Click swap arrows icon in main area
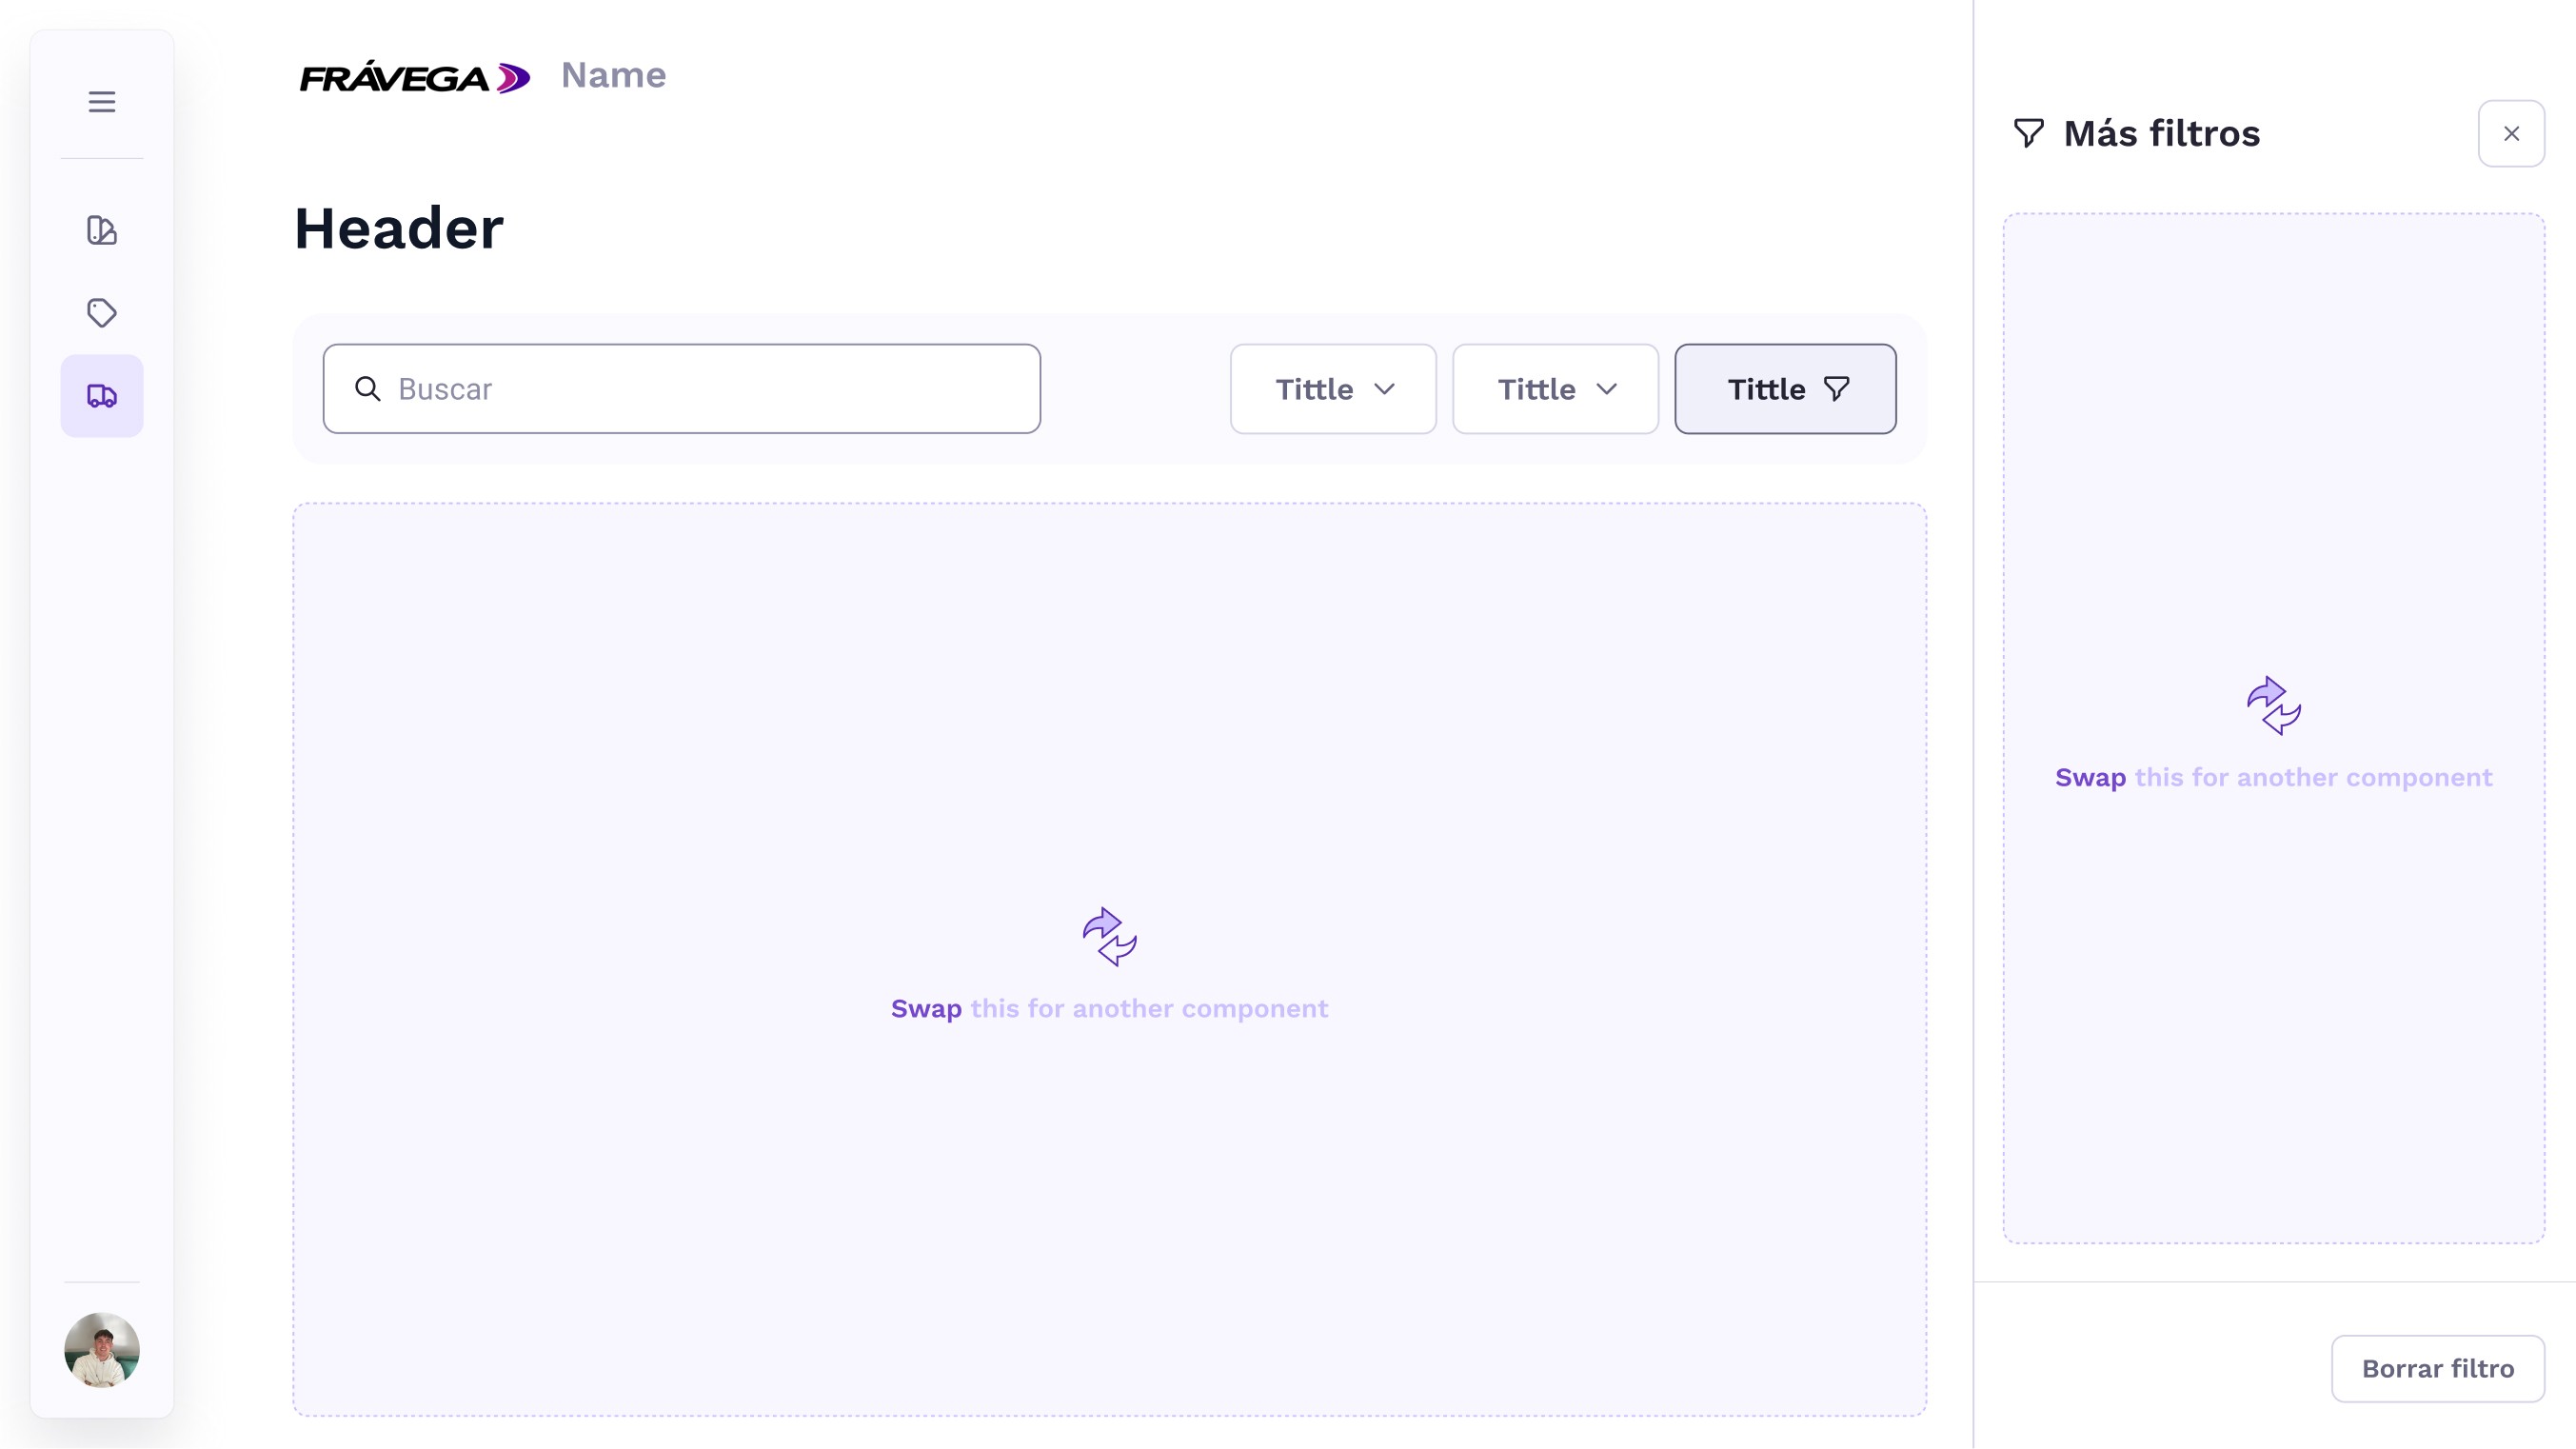 [x=1109, y=936]
